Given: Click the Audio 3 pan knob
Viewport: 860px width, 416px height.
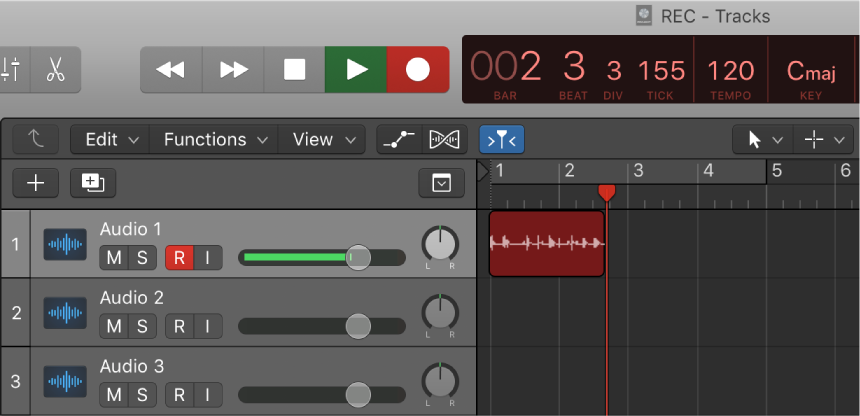Looking at the screenshot, I should coord(440,381).
